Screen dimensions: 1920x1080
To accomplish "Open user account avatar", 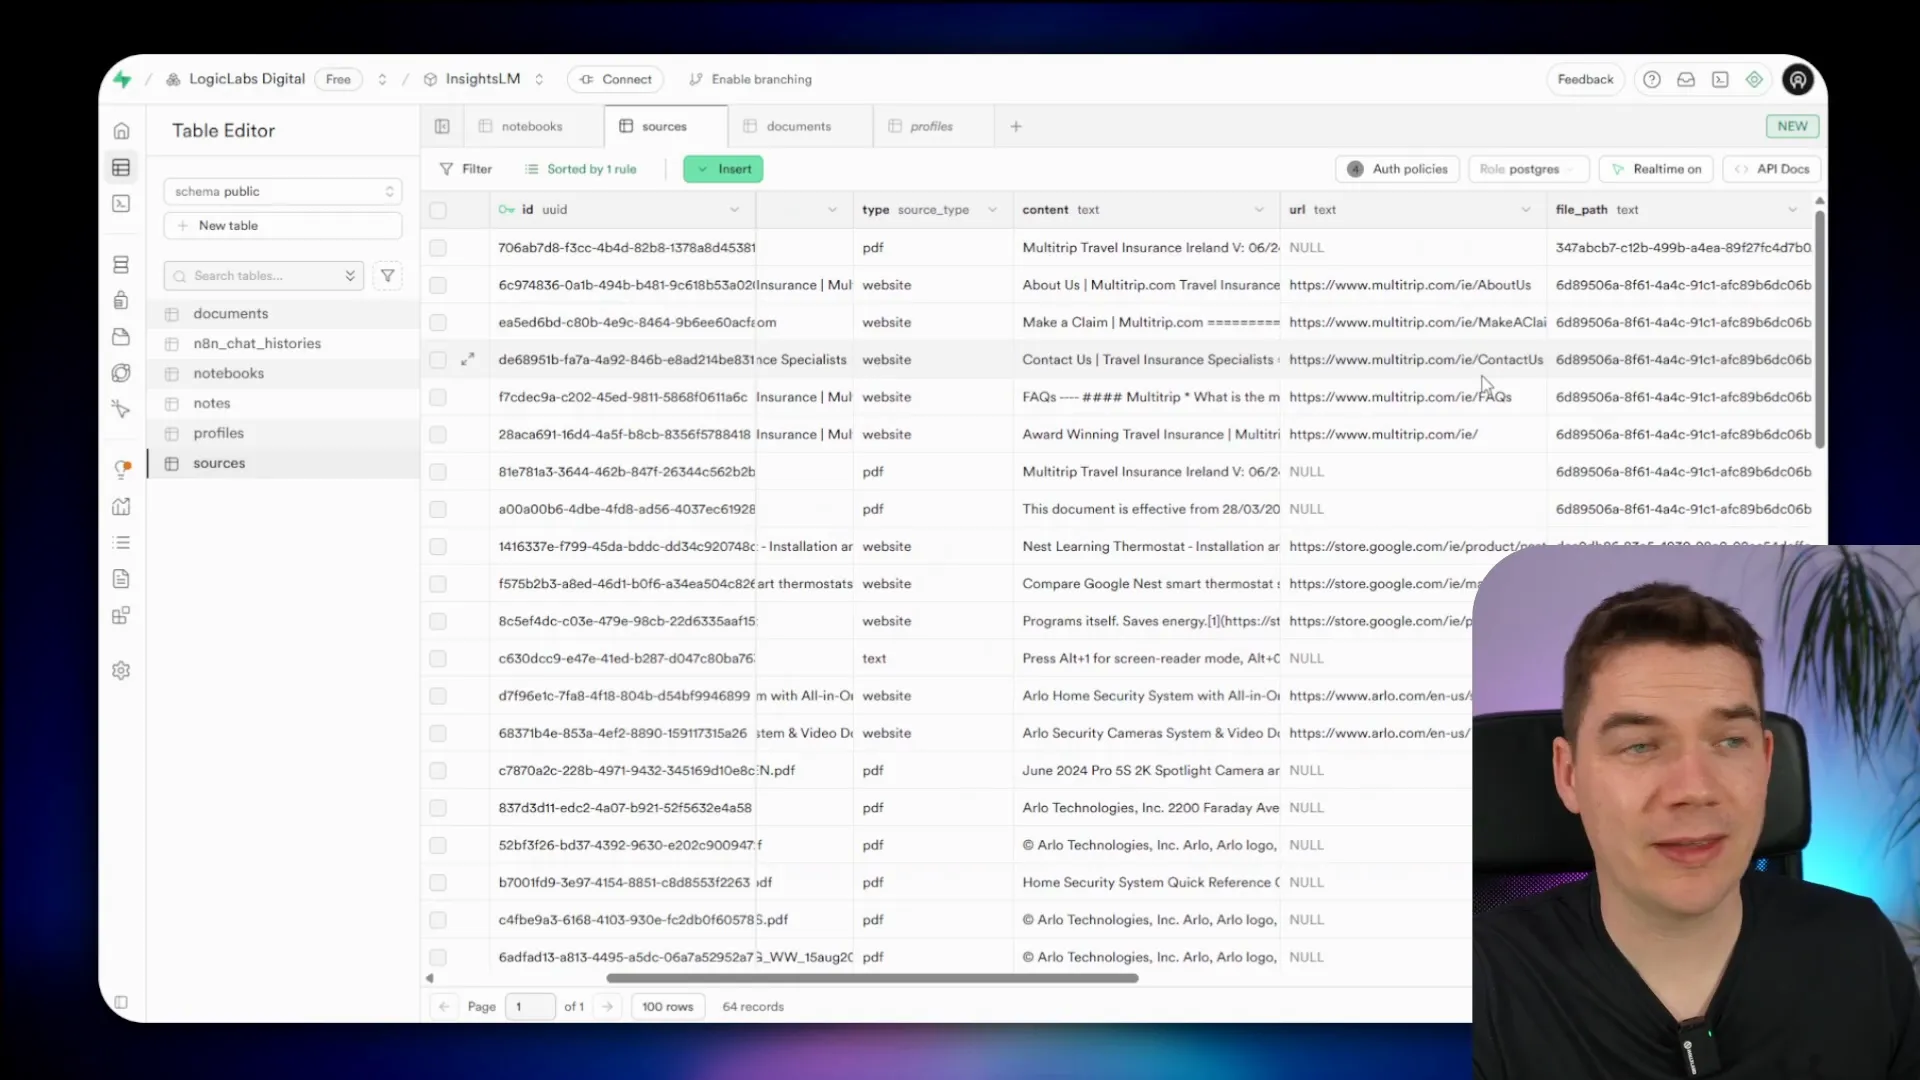I will point(1798,79).
